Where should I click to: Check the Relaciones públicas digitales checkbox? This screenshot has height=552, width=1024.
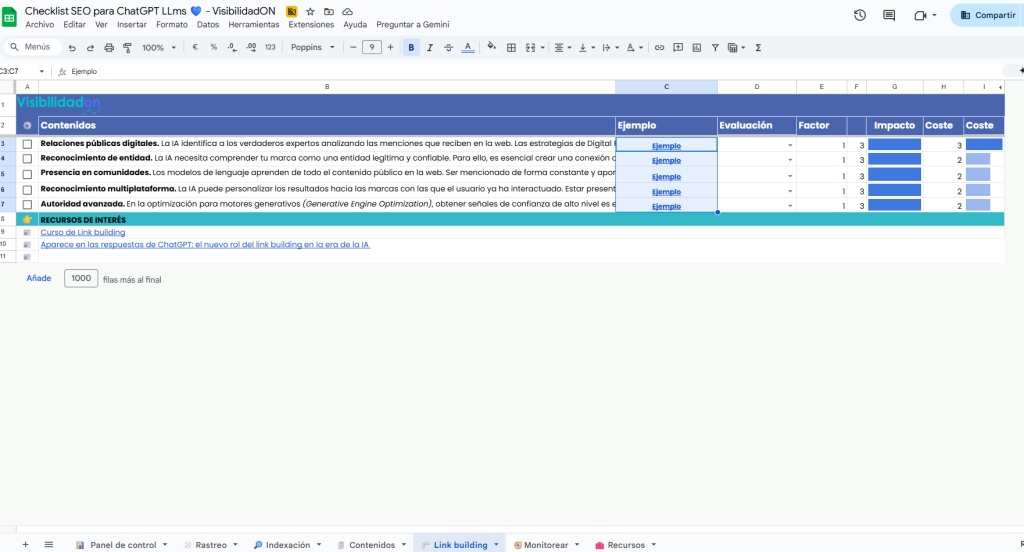pos(27,145)
